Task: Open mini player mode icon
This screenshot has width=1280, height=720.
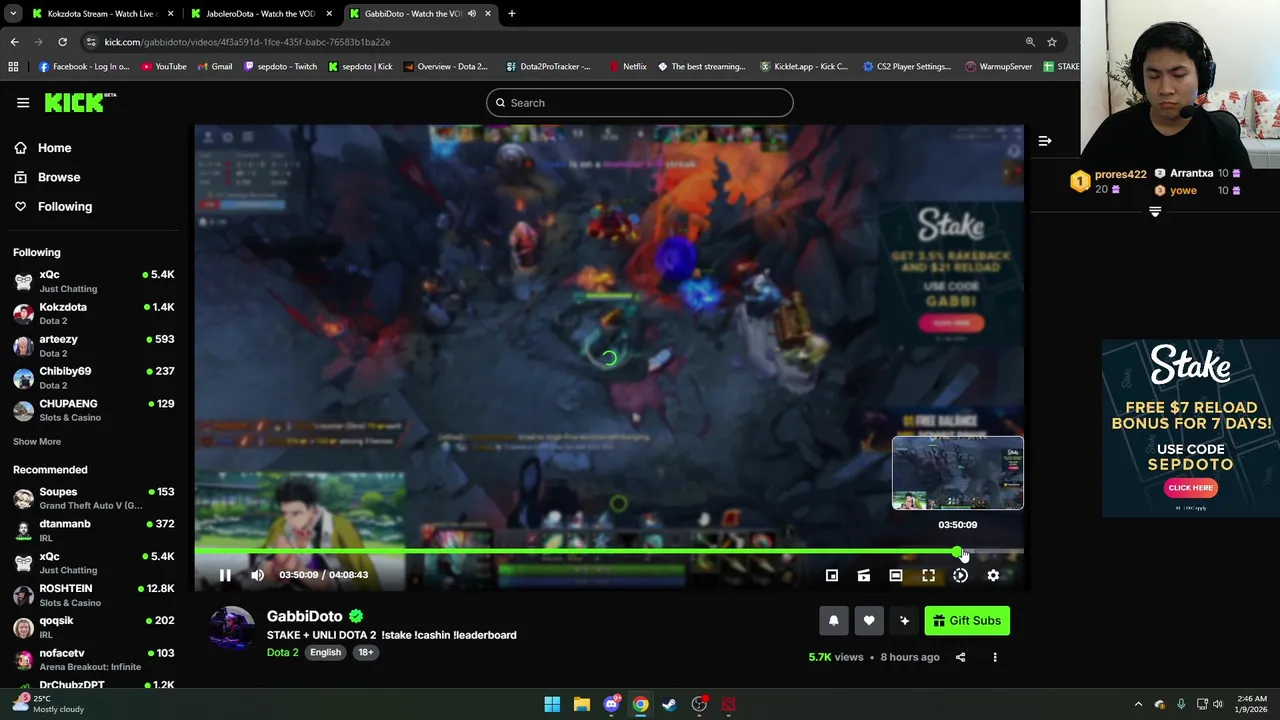Action: (x=832, y=575)
